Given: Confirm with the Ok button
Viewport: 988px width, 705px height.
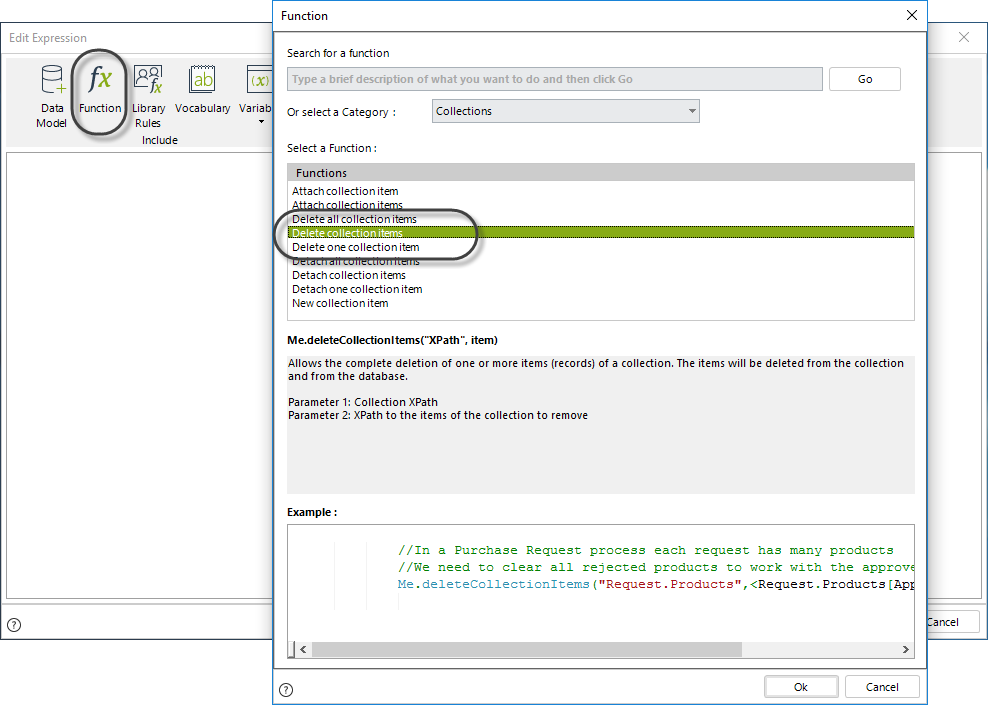Looking at the screenshot, I should pyautogui.click(x=800, y=687).
